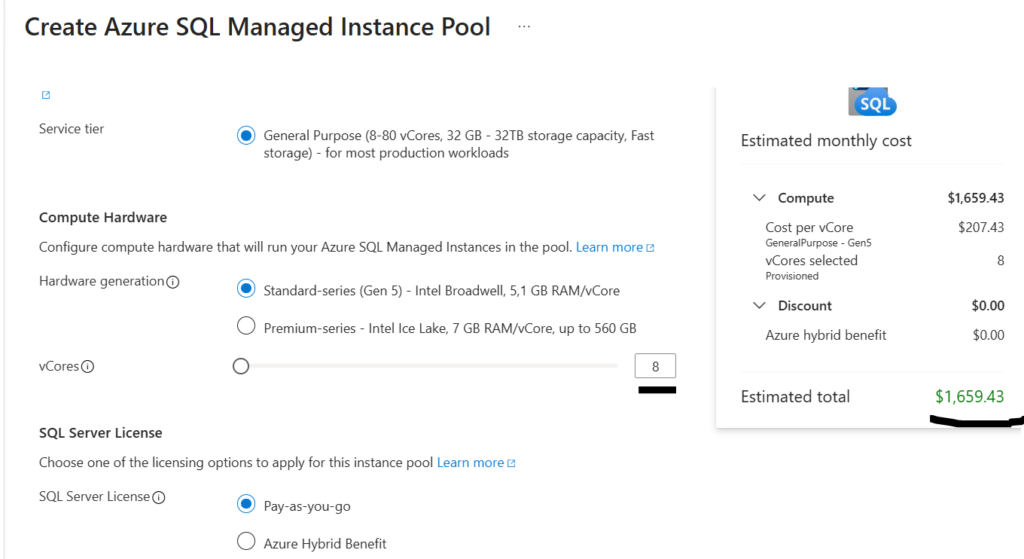Click the Create Azure SQL Managed Instance Pool title

pyautogui.click(x=257, y=27)
